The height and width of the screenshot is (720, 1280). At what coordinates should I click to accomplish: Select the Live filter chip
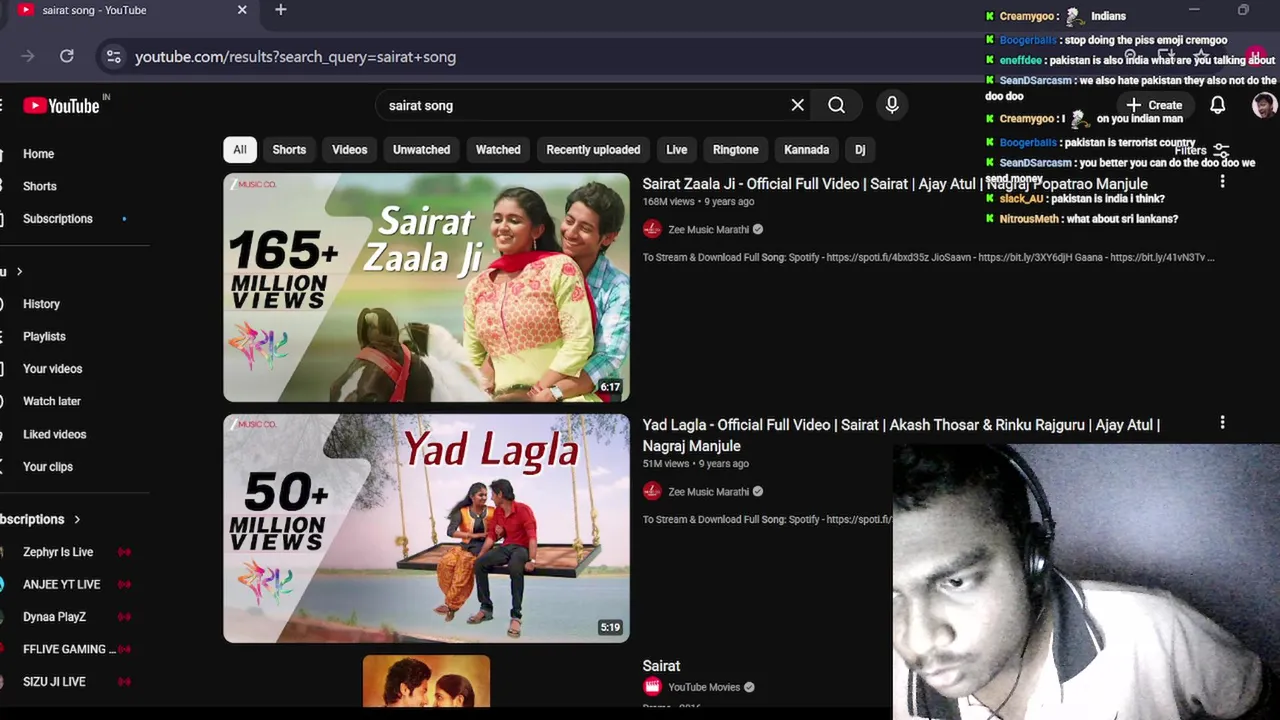677,150
